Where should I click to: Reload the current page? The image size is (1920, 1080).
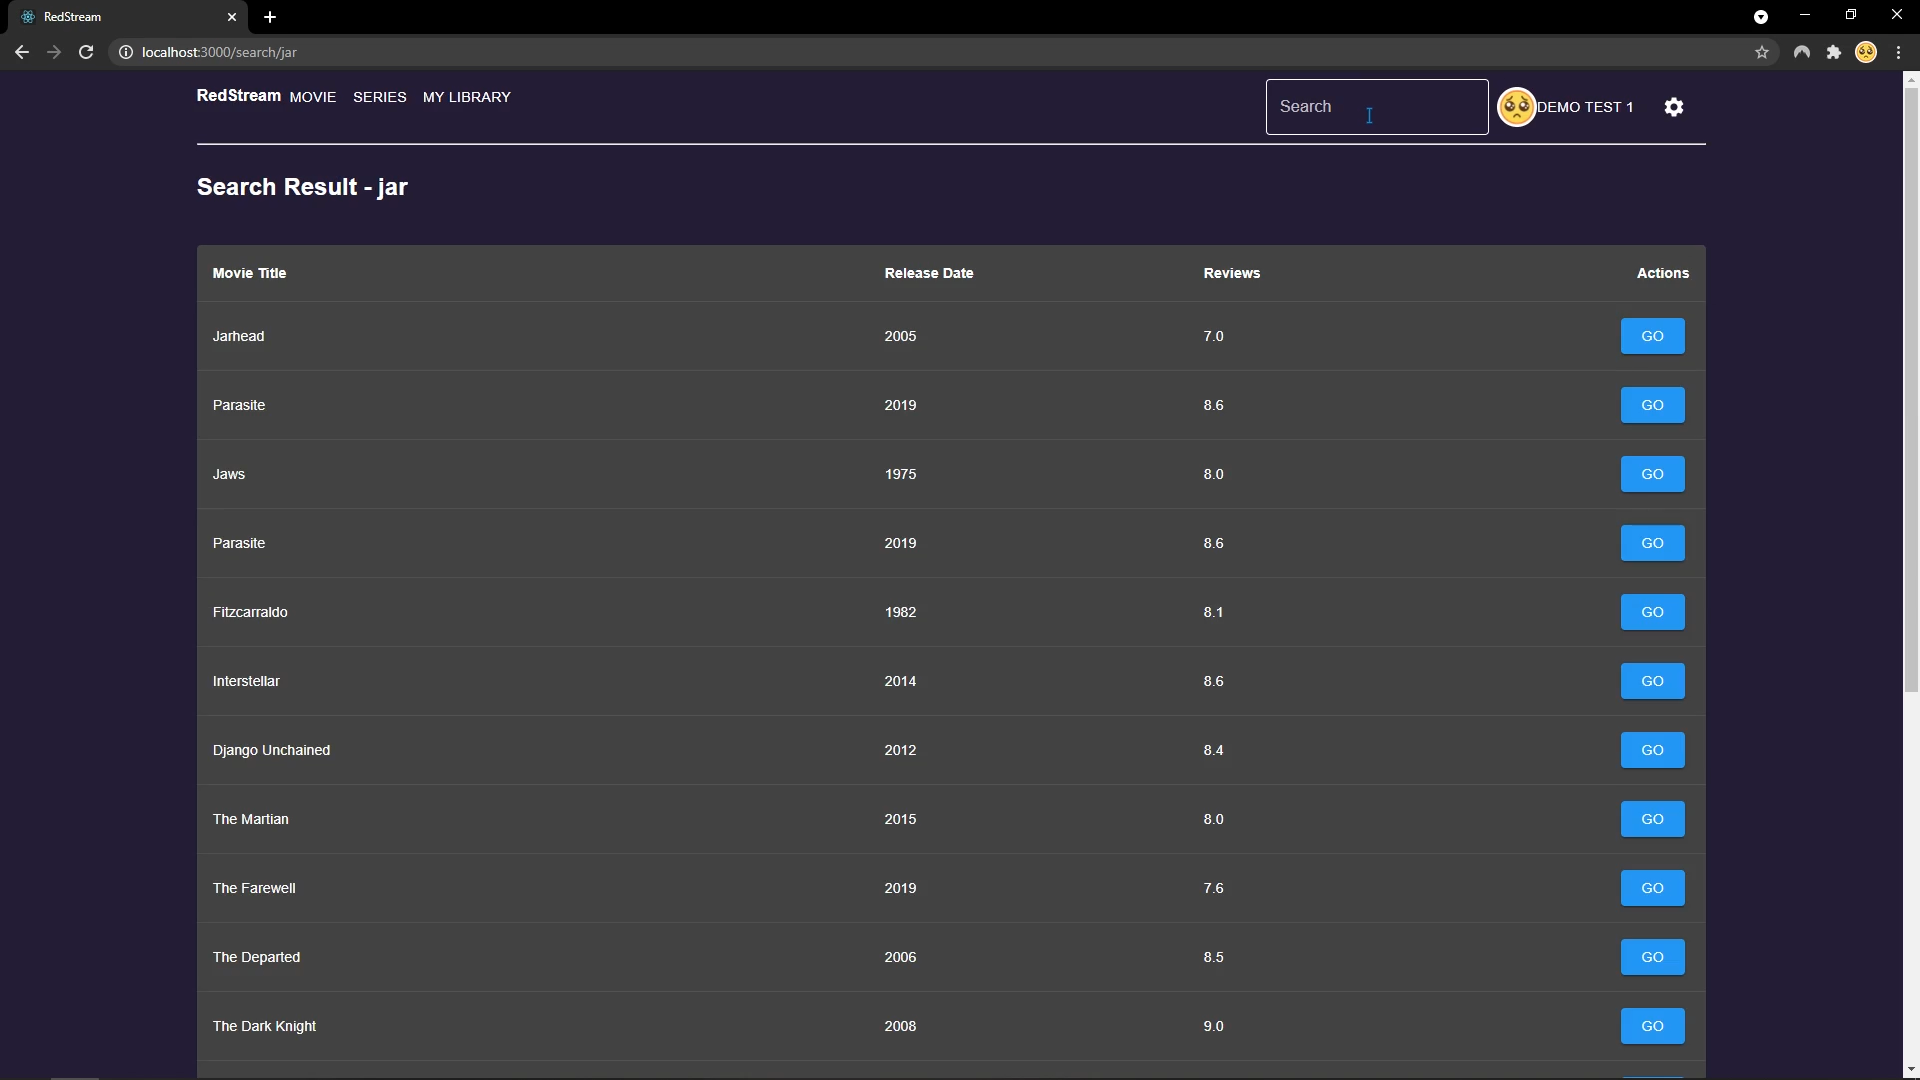(x=86, y=52)
